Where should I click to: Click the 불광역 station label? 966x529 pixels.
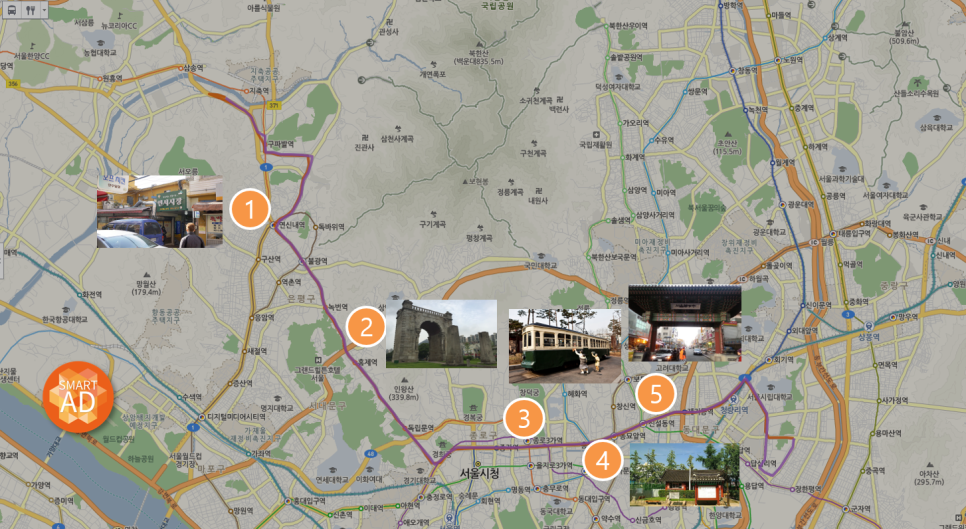(x=317, y=261)
